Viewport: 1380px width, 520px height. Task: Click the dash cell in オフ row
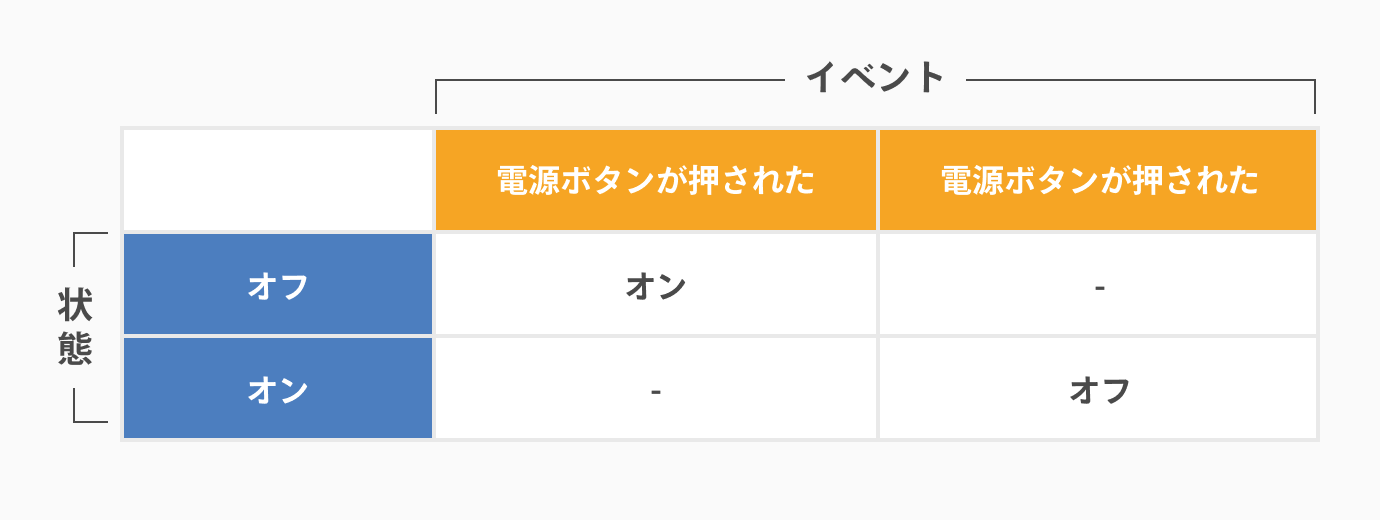[x=1098, y=285]
